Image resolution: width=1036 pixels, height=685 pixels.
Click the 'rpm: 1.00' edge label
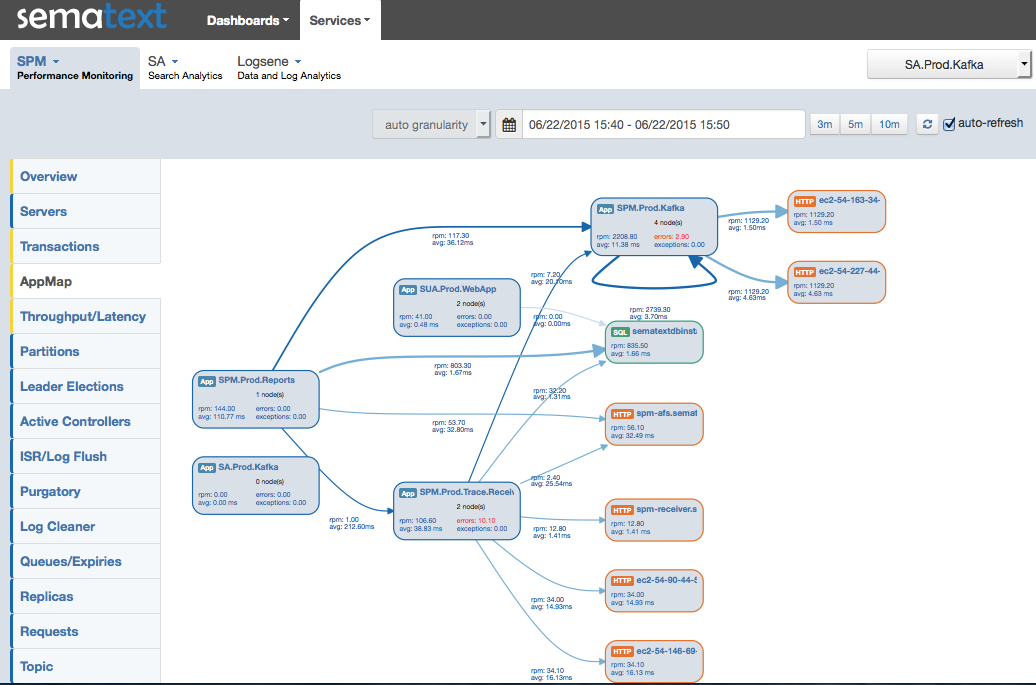pyautogui.click(x=344, y=520)
